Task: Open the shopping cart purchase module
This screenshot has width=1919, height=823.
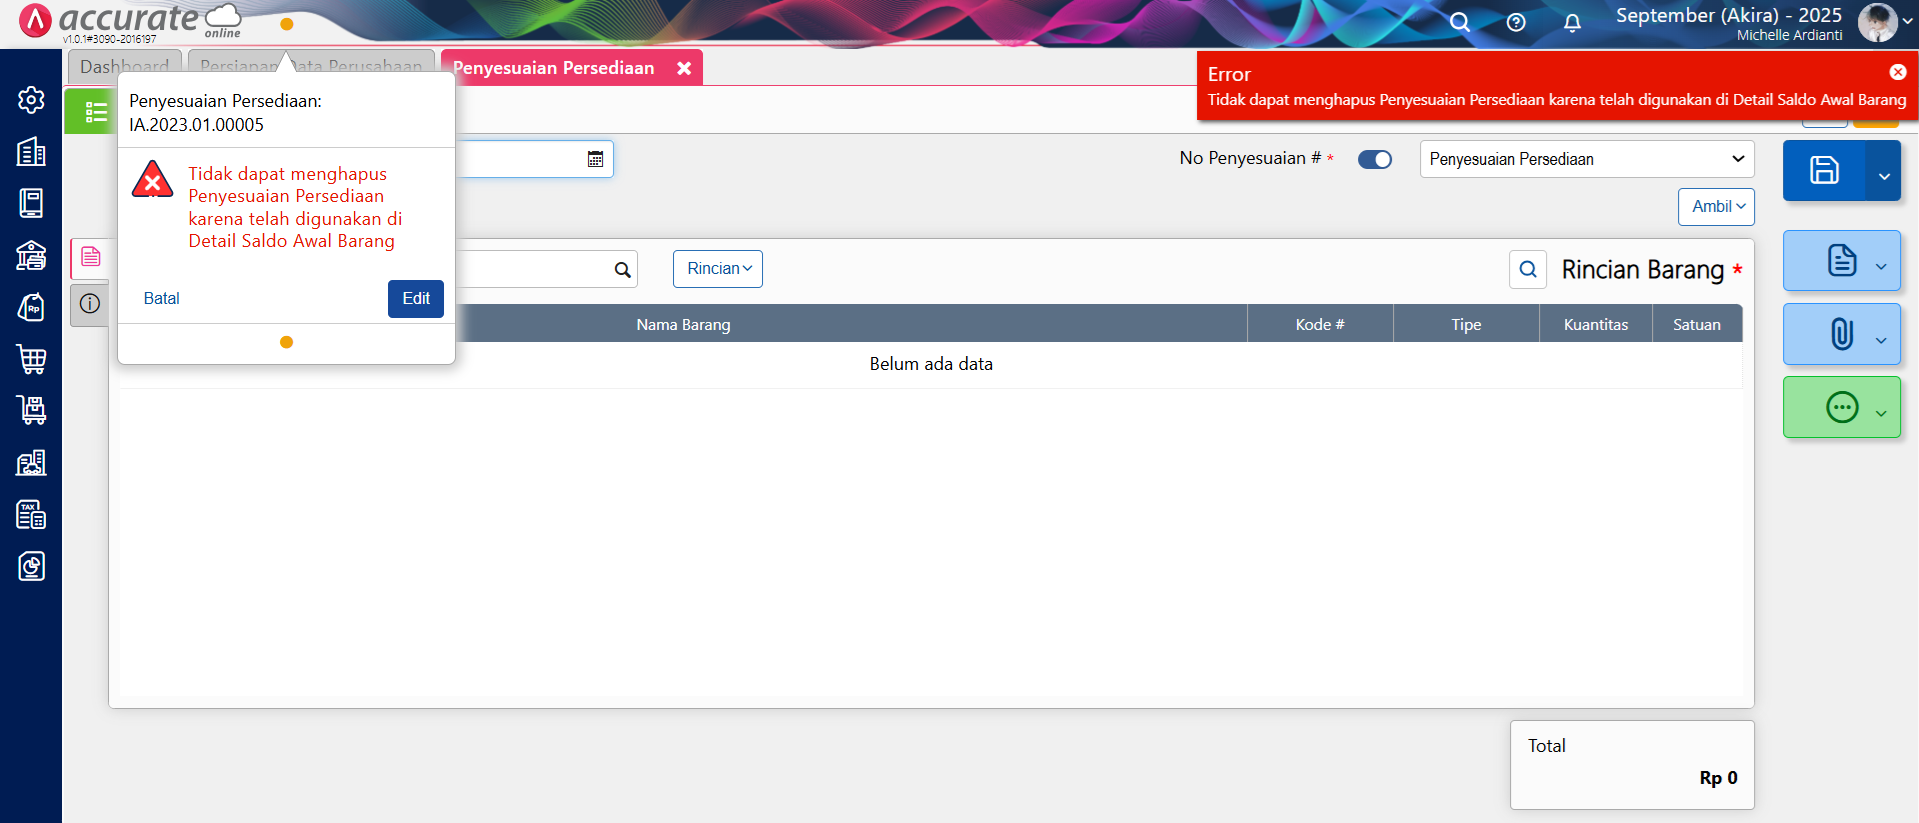Action: coord(31,359)
